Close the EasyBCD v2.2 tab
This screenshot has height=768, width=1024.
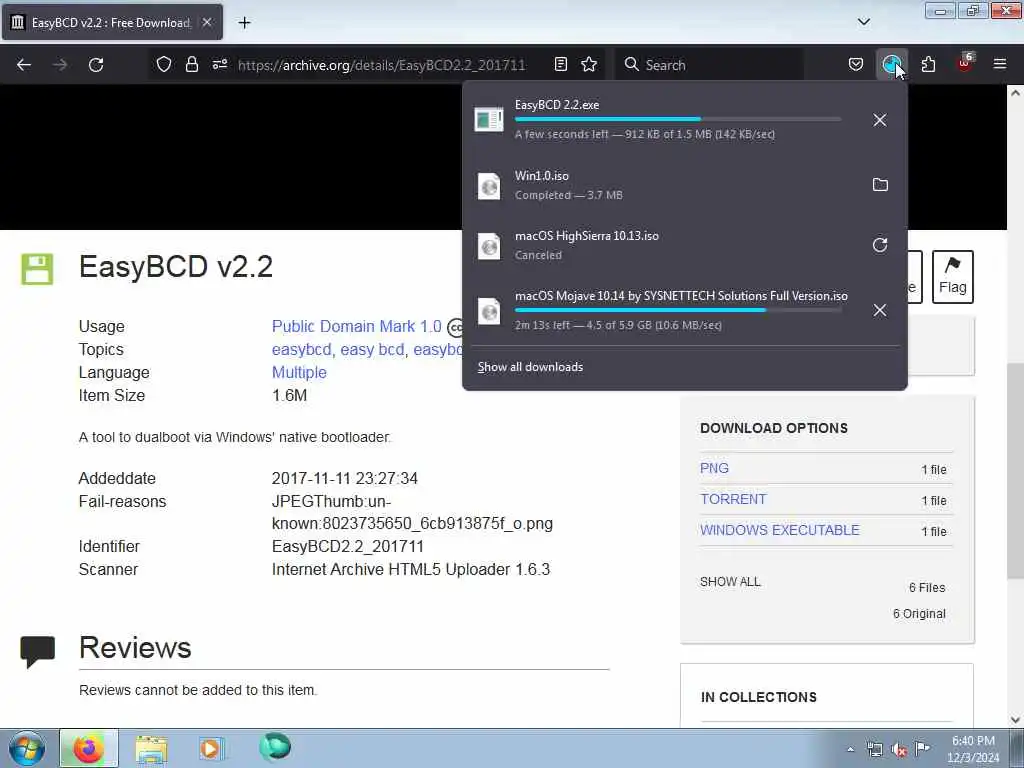click(206, 22)
